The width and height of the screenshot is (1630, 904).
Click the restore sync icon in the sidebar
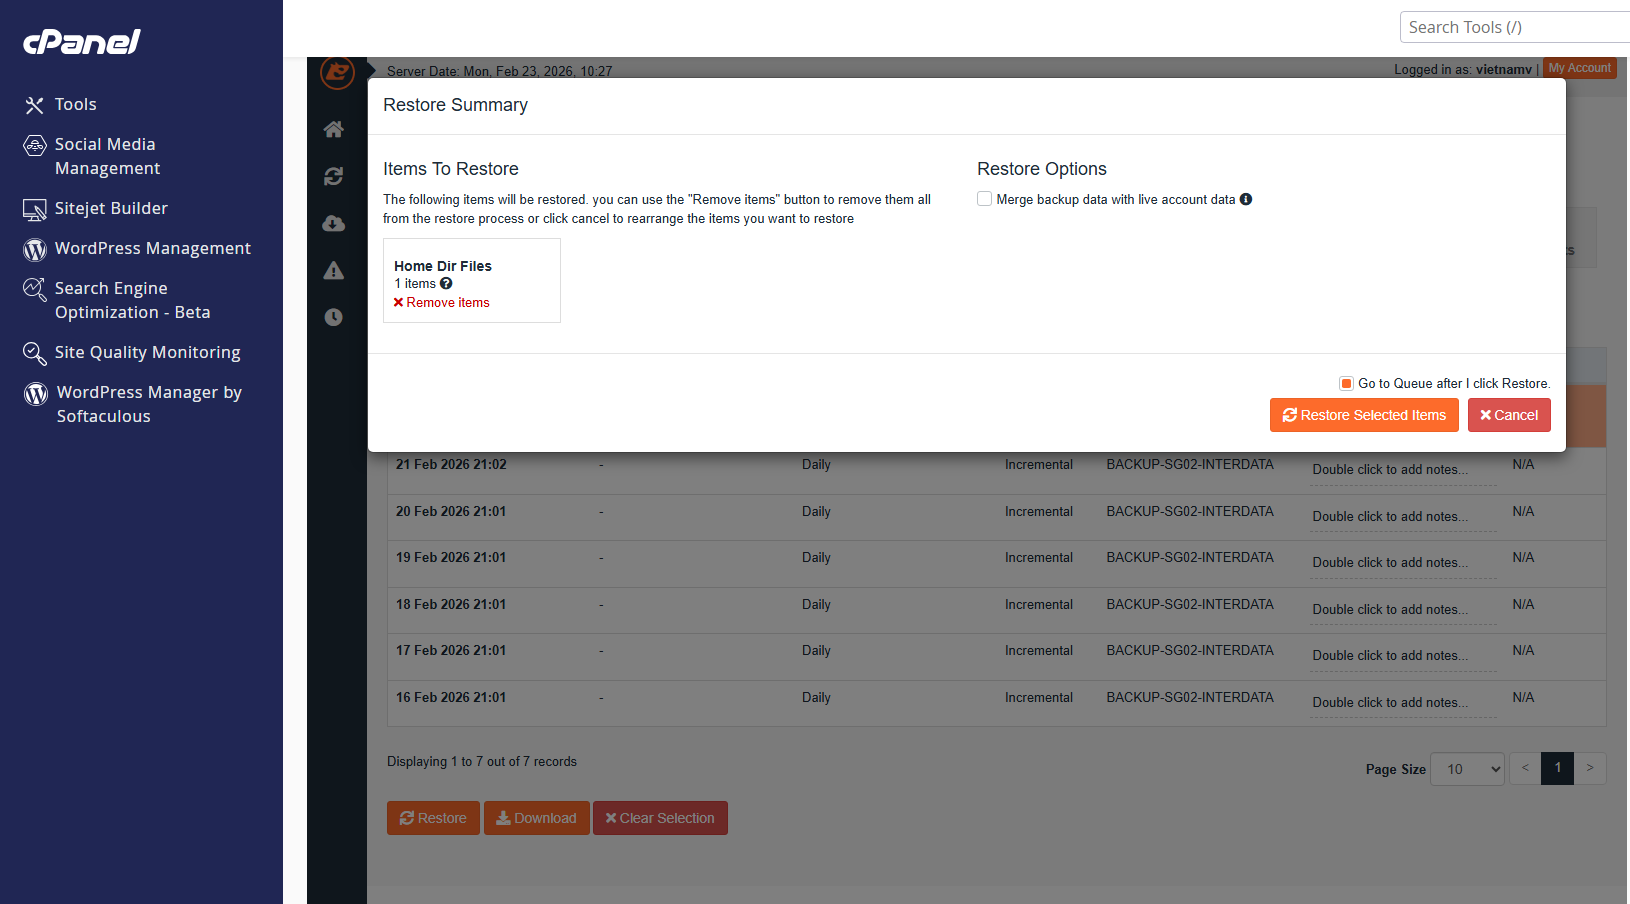pos(334,176)
